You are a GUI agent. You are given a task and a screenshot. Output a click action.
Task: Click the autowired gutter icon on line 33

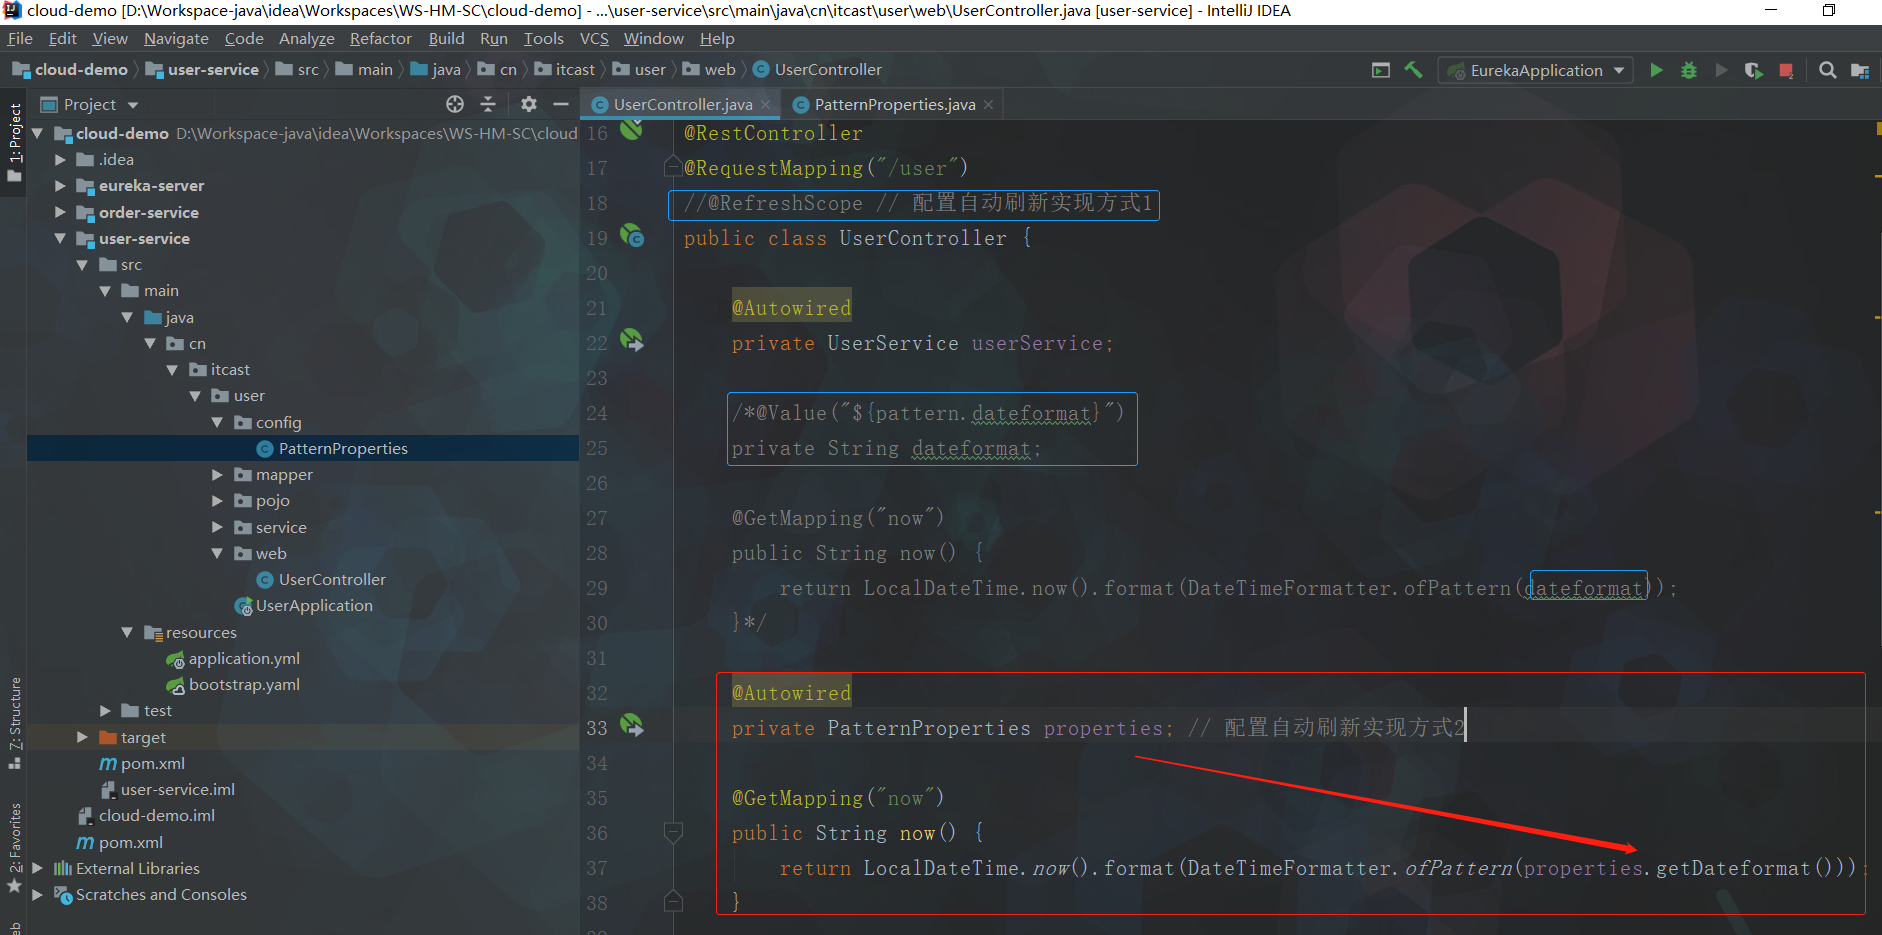[x=631, y=725]
